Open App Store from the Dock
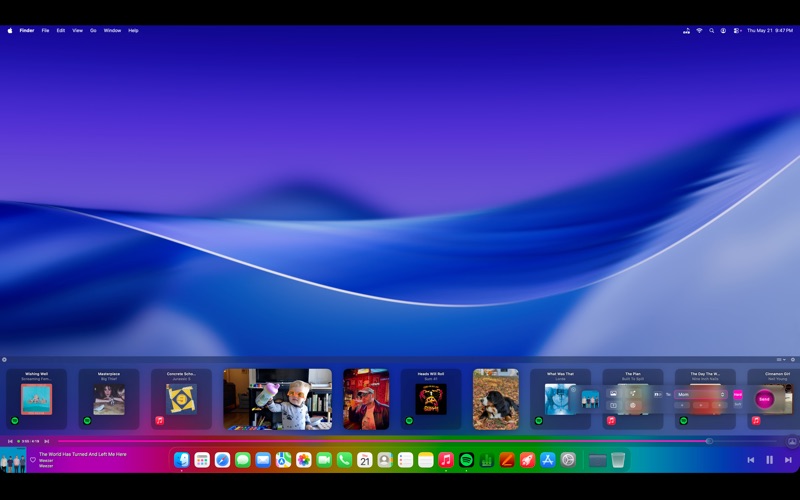The width and height of the screenshot is (800, 500). pos(547,460)
